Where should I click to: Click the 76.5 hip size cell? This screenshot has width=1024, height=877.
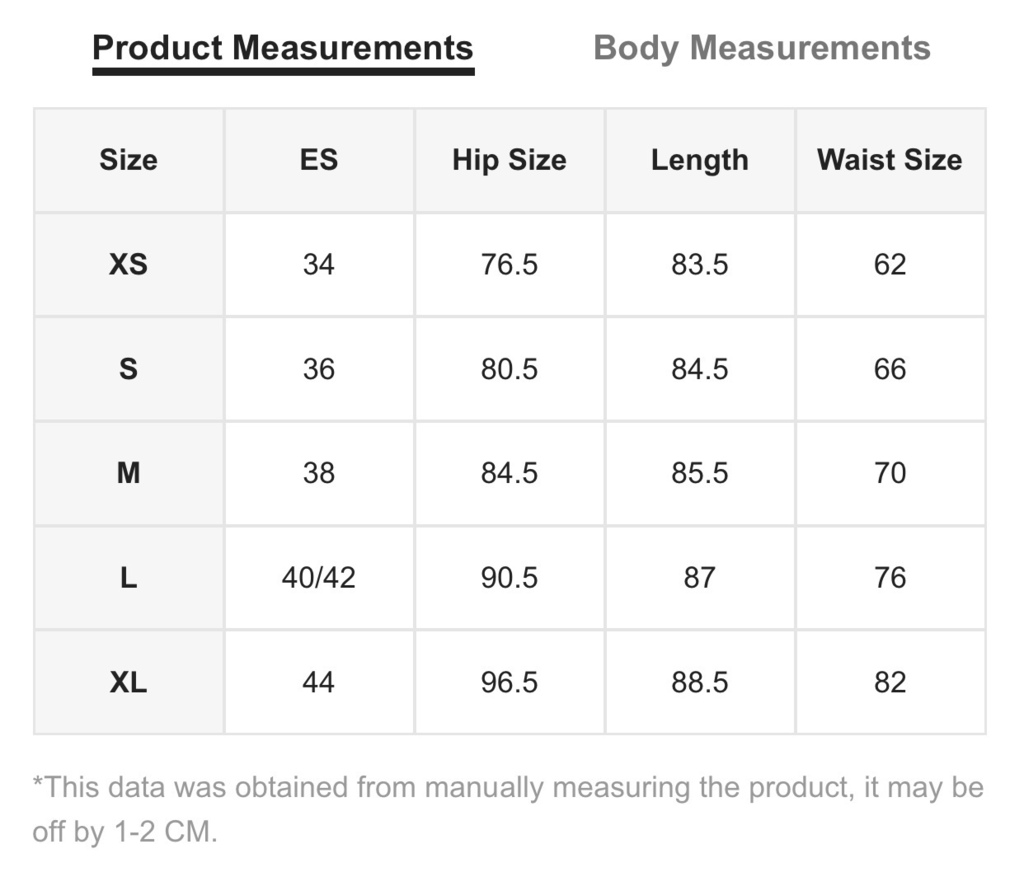pyautogui.click(x=509, y=264)
